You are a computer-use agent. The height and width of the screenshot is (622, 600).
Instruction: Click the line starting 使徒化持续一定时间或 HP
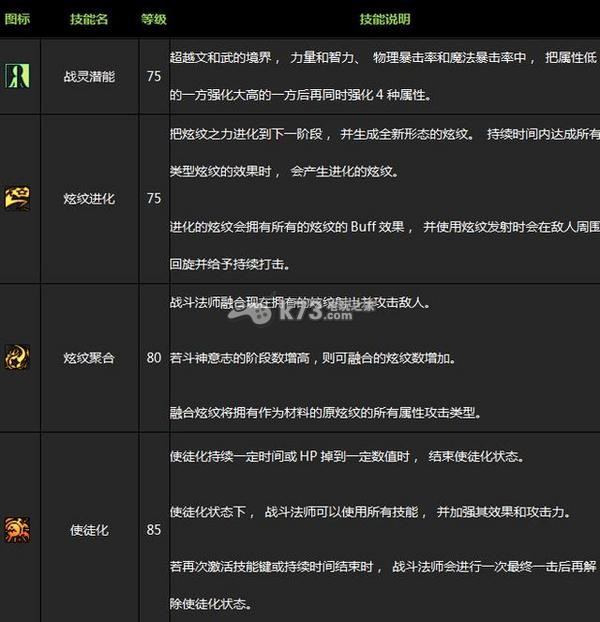pos(347,457)
